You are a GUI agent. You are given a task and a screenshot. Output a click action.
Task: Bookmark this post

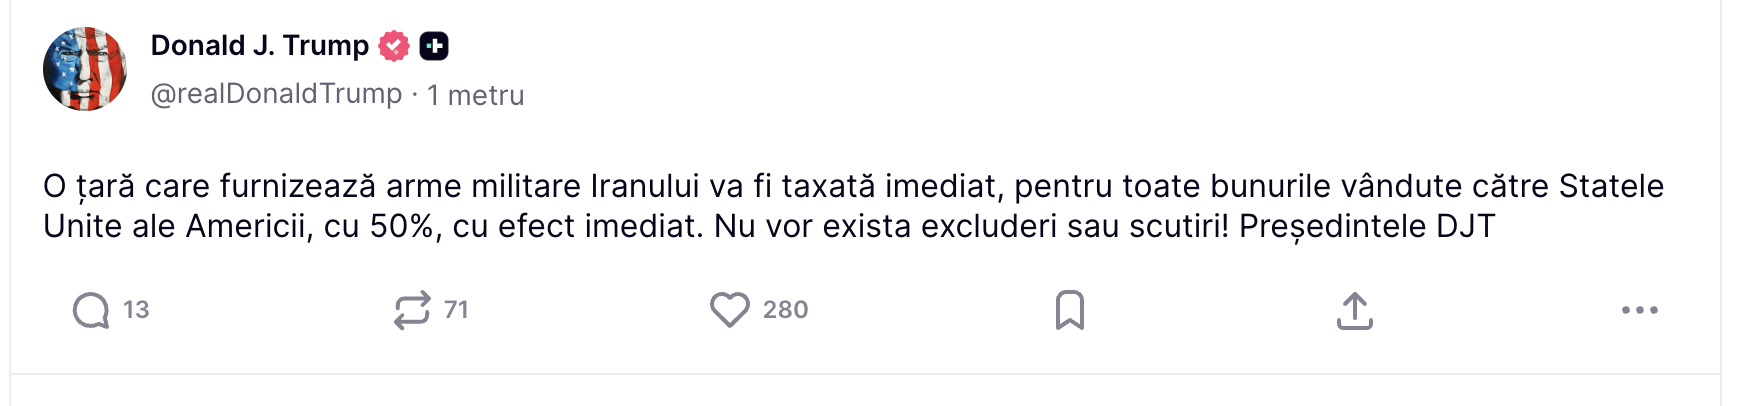[1070, 310]
